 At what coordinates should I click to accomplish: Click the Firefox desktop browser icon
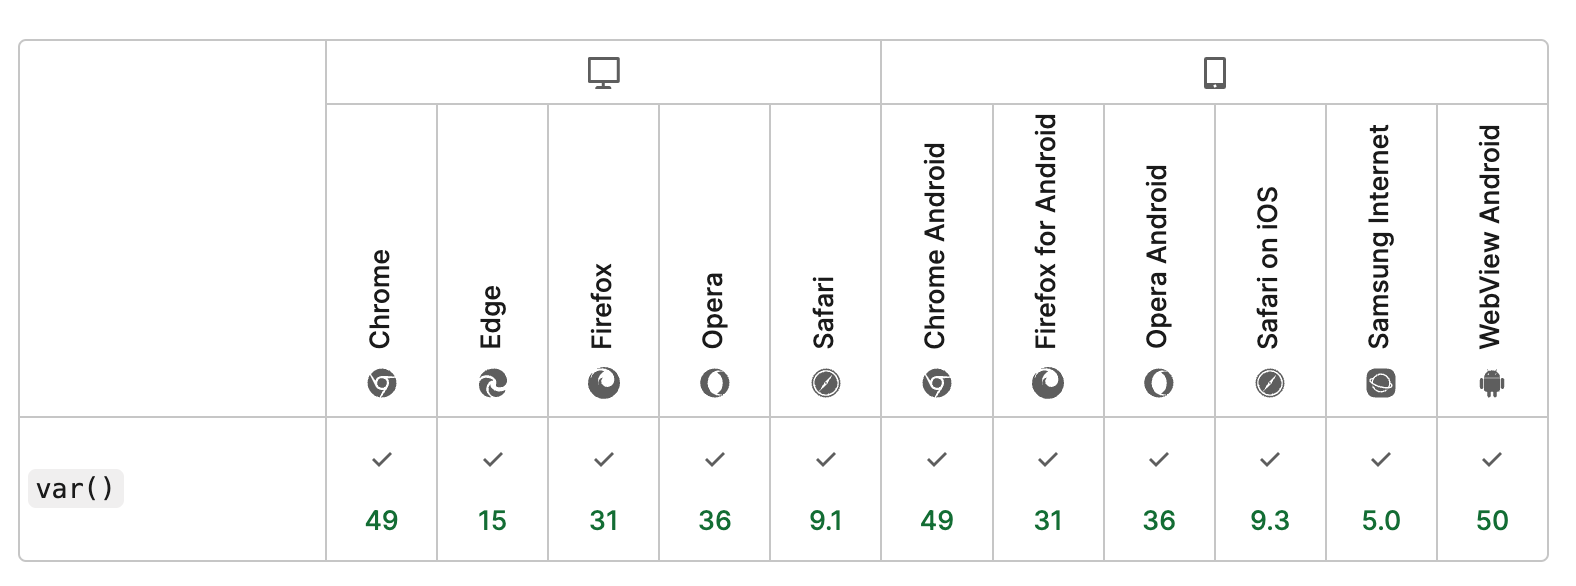(604, 383)
